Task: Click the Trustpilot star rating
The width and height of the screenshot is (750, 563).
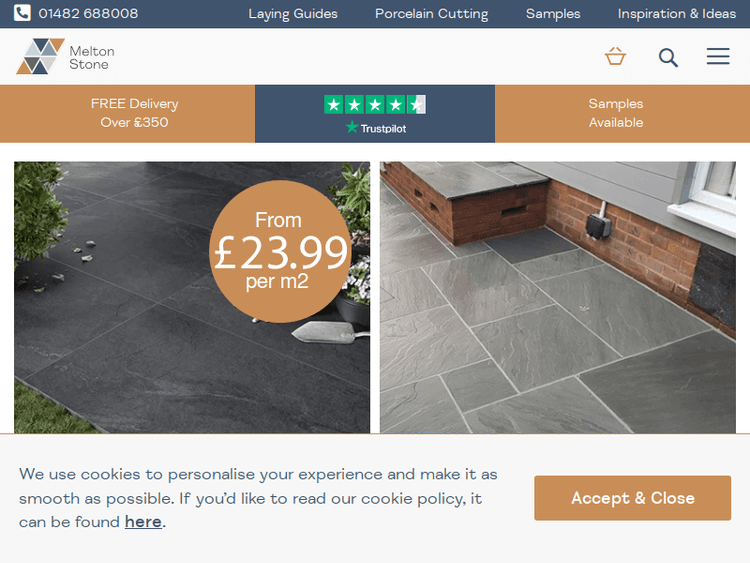Action: click(x=375, y=104)
